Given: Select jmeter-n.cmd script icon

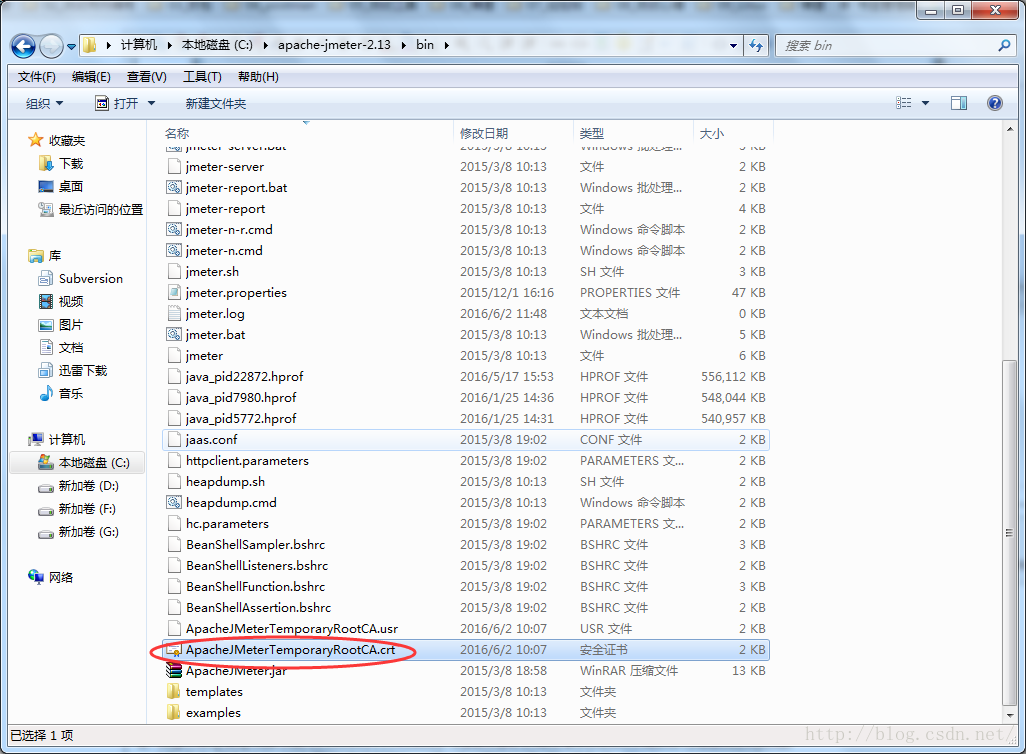Looking at the screenshot, I should pos(173,251).
